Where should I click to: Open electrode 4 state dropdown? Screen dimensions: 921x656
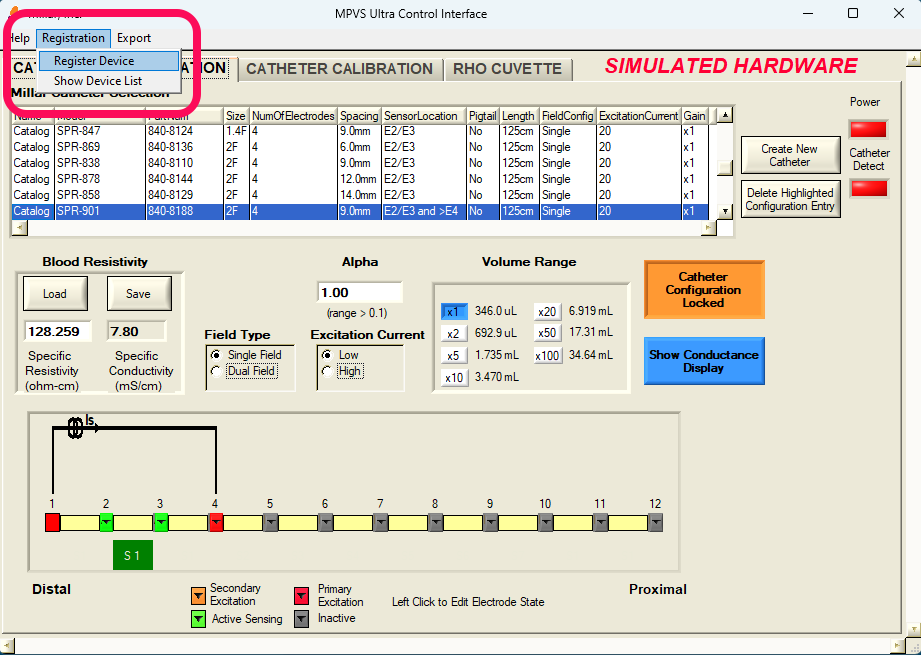coord(216,523)
